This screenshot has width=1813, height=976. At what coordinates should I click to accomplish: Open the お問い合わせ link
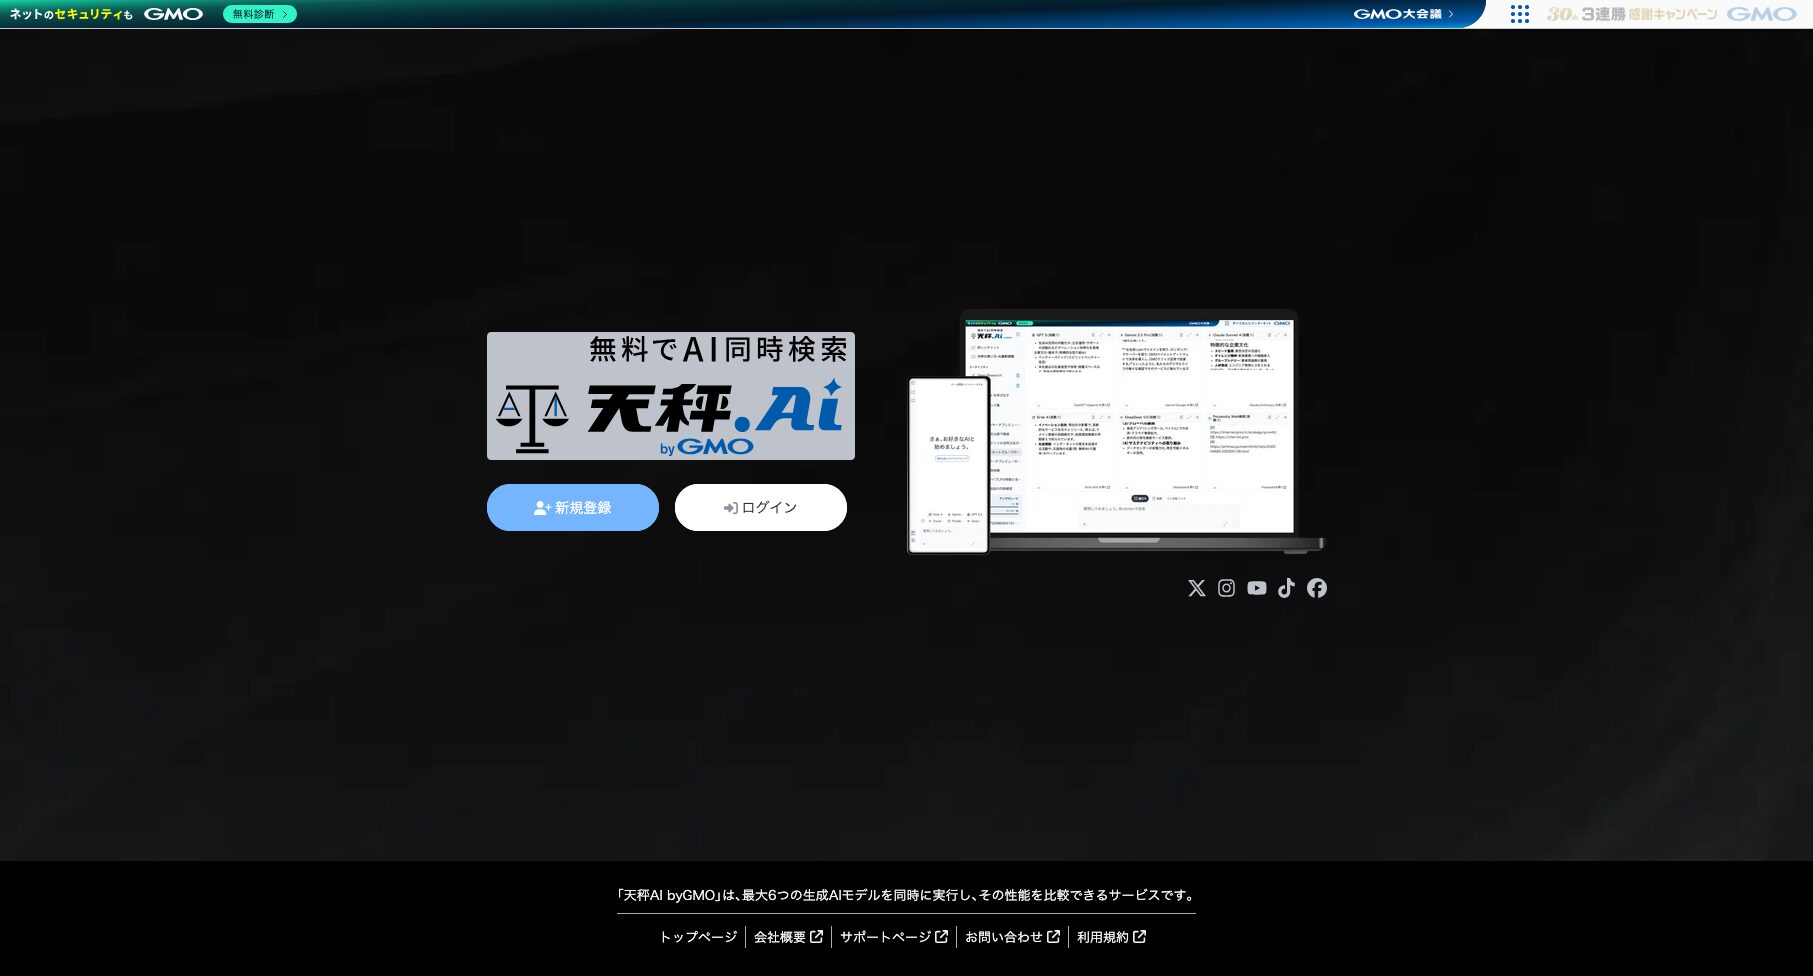(1012, 937)
